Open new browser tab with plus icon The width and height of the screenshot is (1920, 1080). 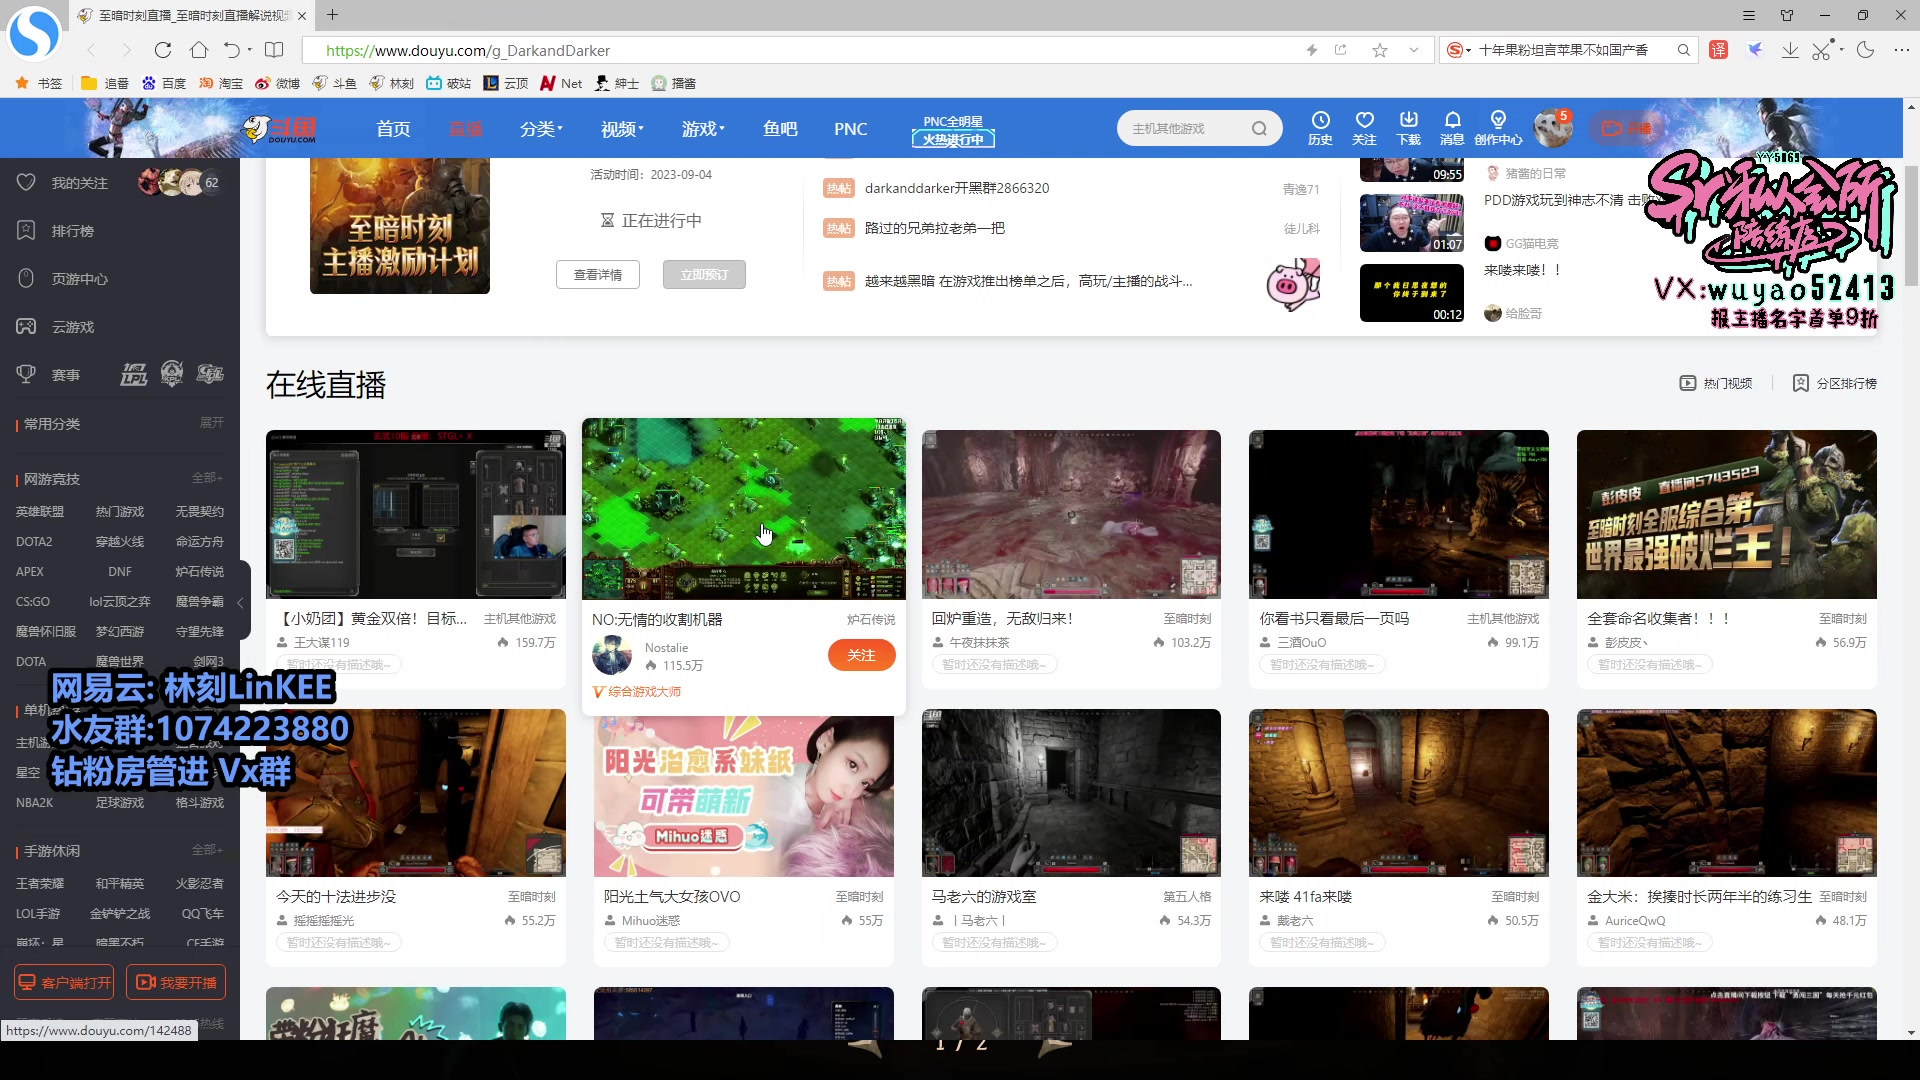[333, 15]
